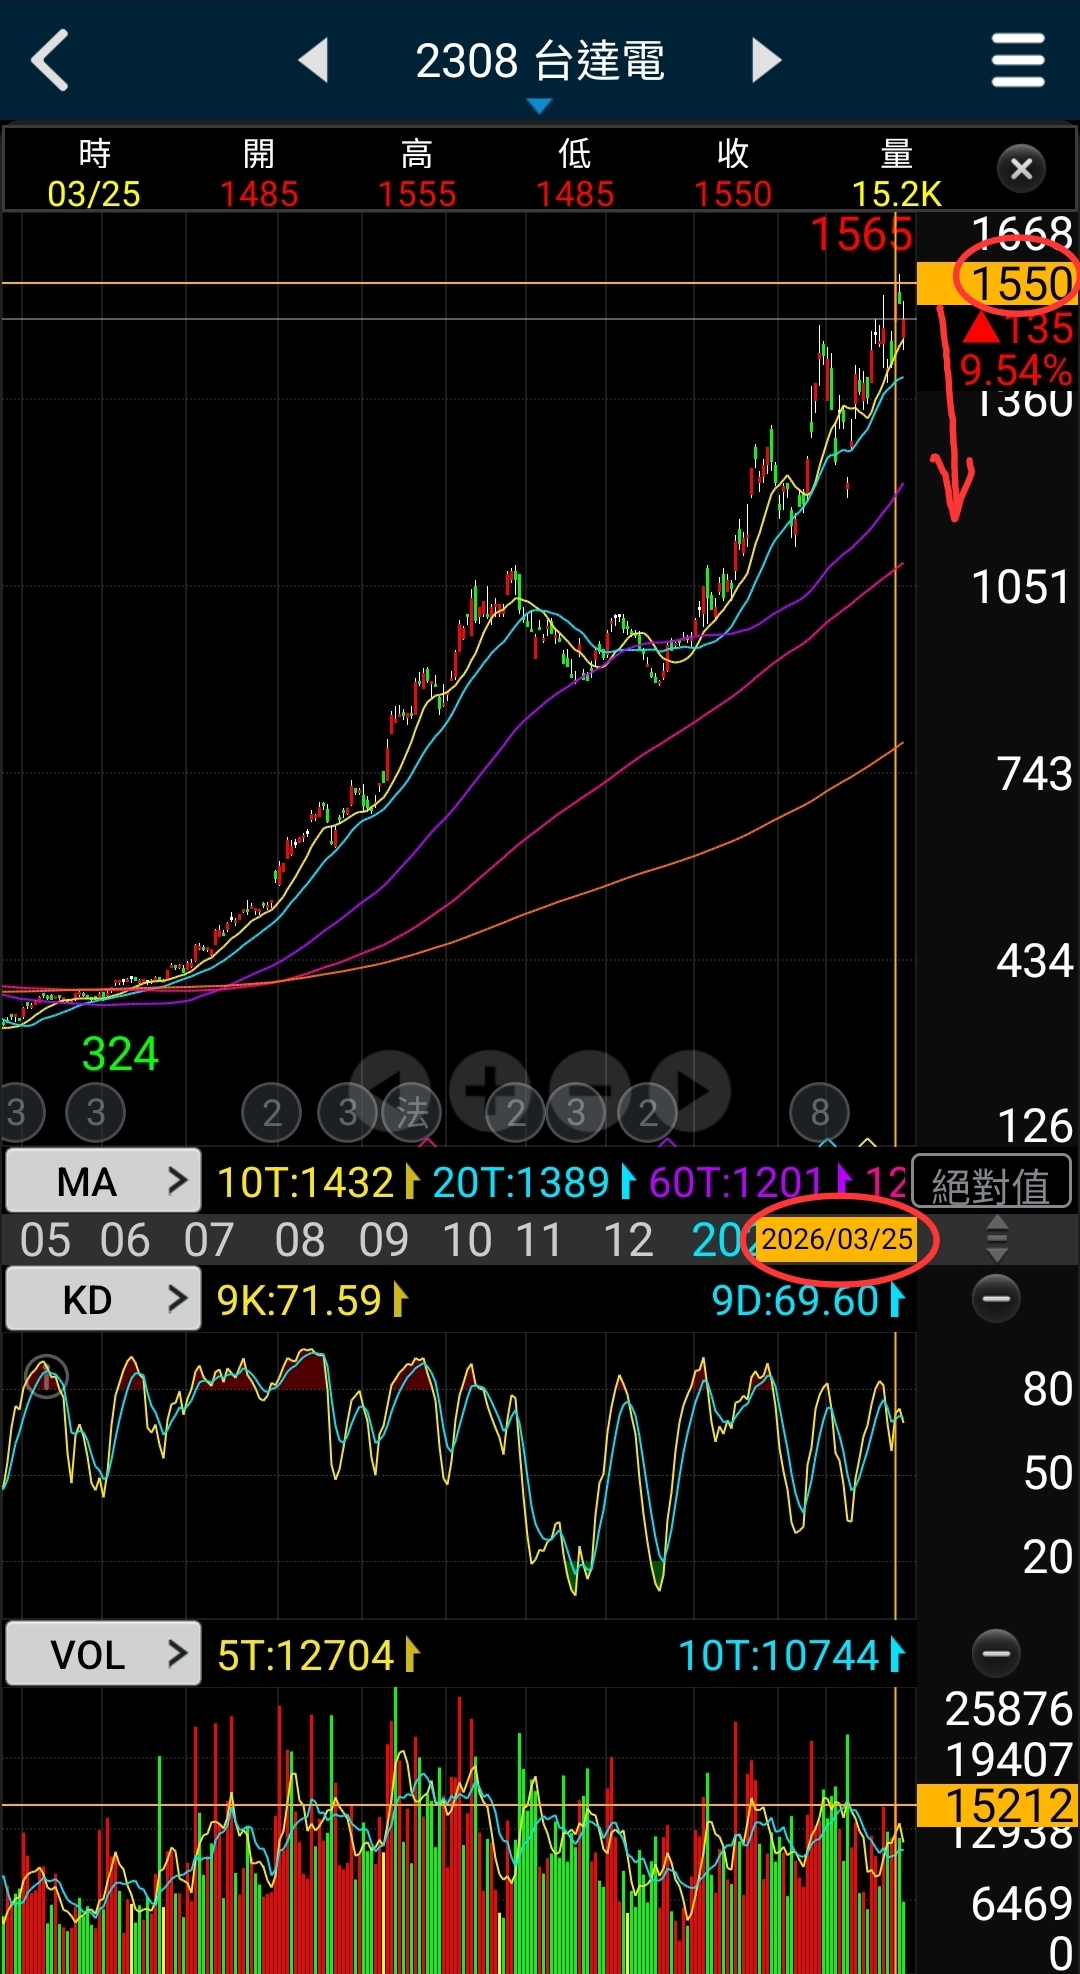Screen dimensions: 1080x1974
Task: Change the VOL indicator panel
Action: pyautogui.click(x=103, y=1654)
